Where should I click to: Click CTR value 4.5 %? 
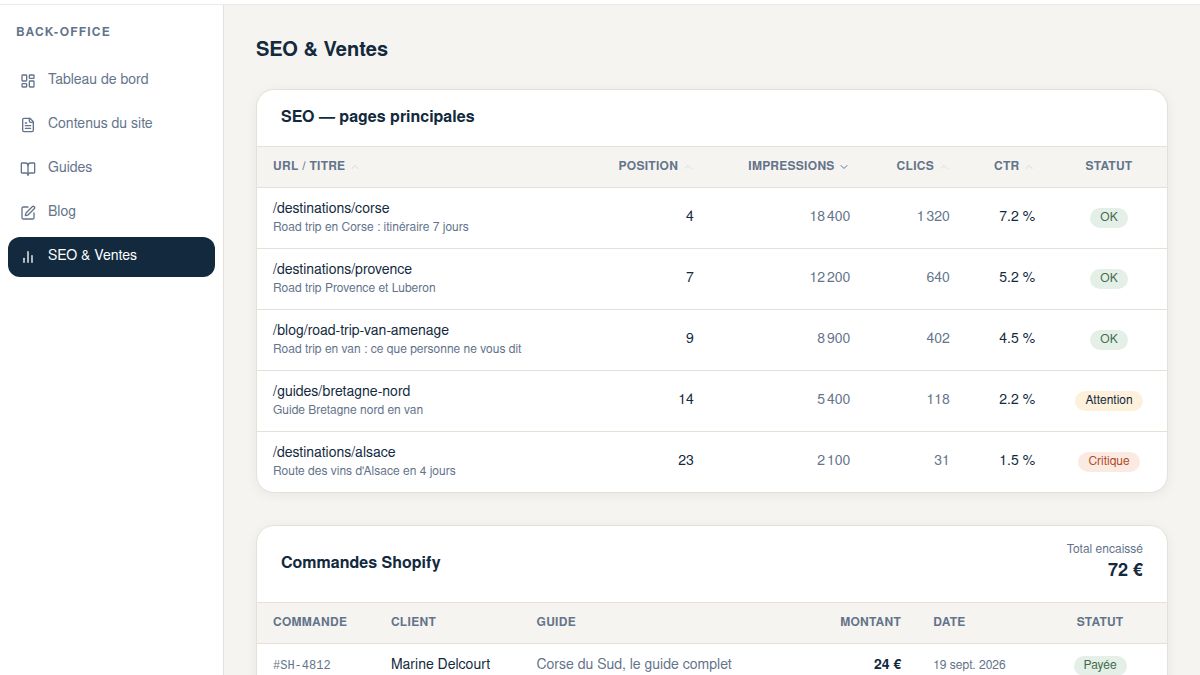1017,338
